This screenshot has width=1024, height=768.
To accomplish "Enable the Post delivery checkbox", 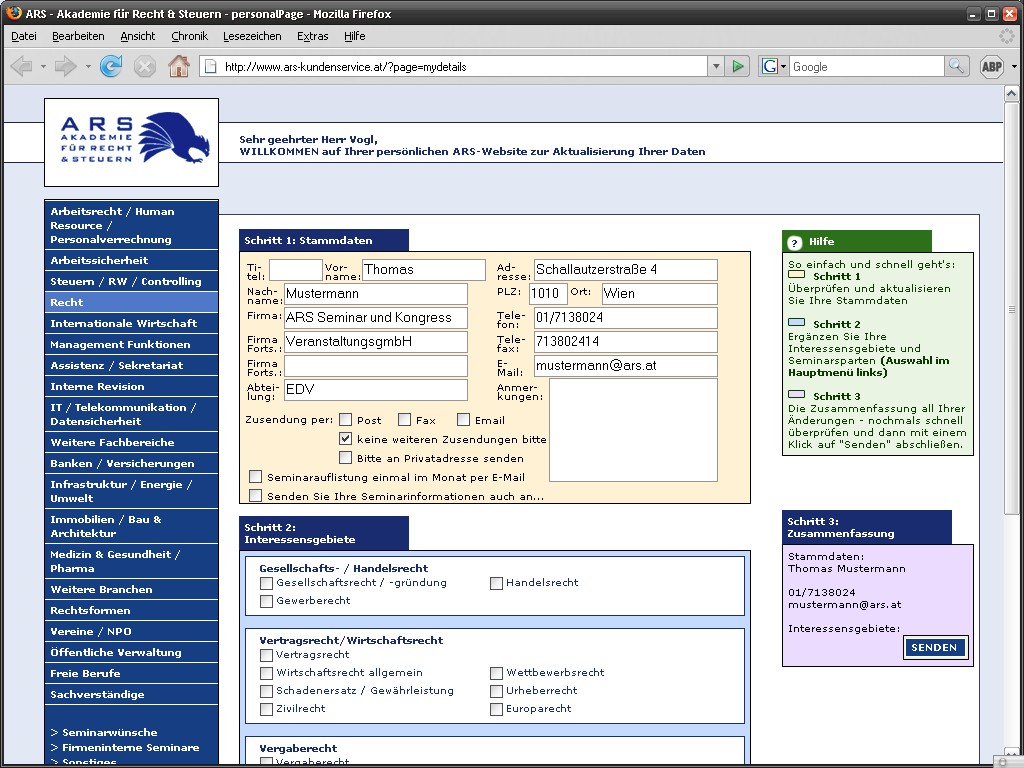I will coord(346,420).
